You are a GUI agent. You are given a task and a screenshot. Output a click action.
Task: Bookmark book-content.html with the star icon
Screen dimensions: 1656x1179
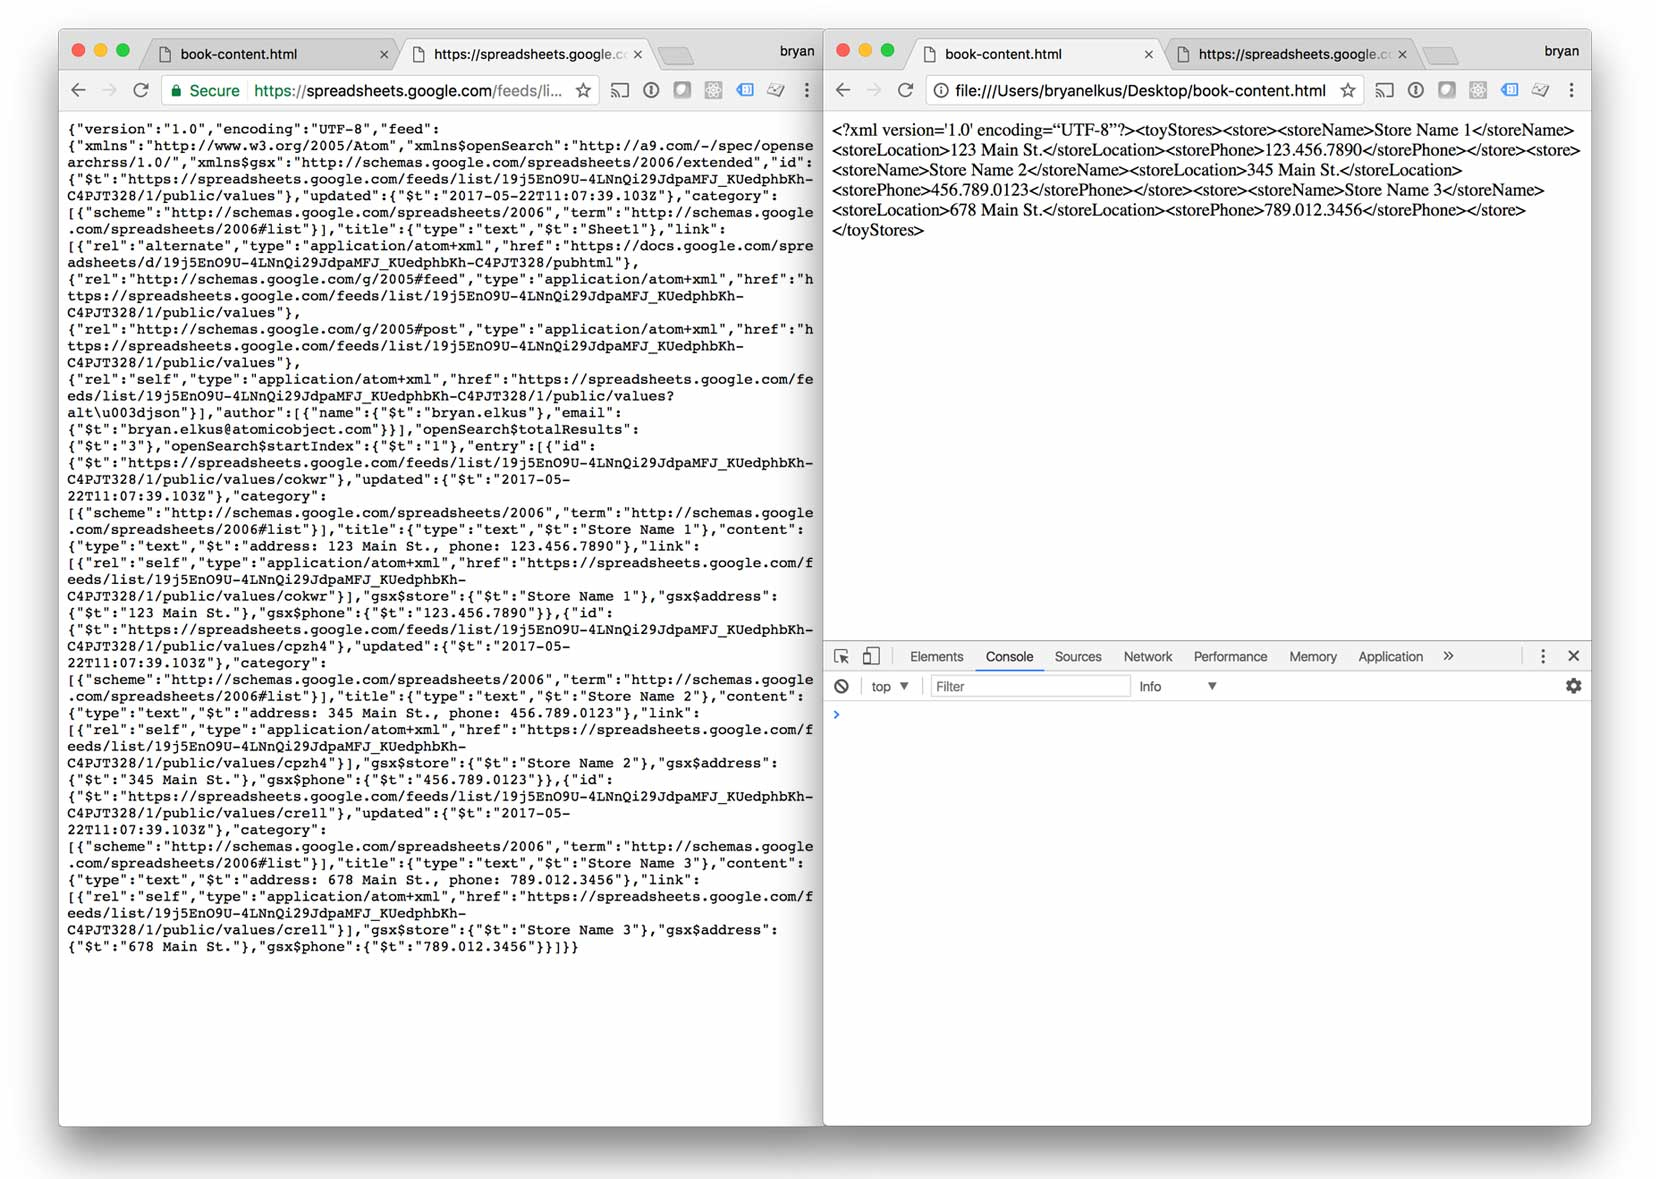(x=1348, y=91)
